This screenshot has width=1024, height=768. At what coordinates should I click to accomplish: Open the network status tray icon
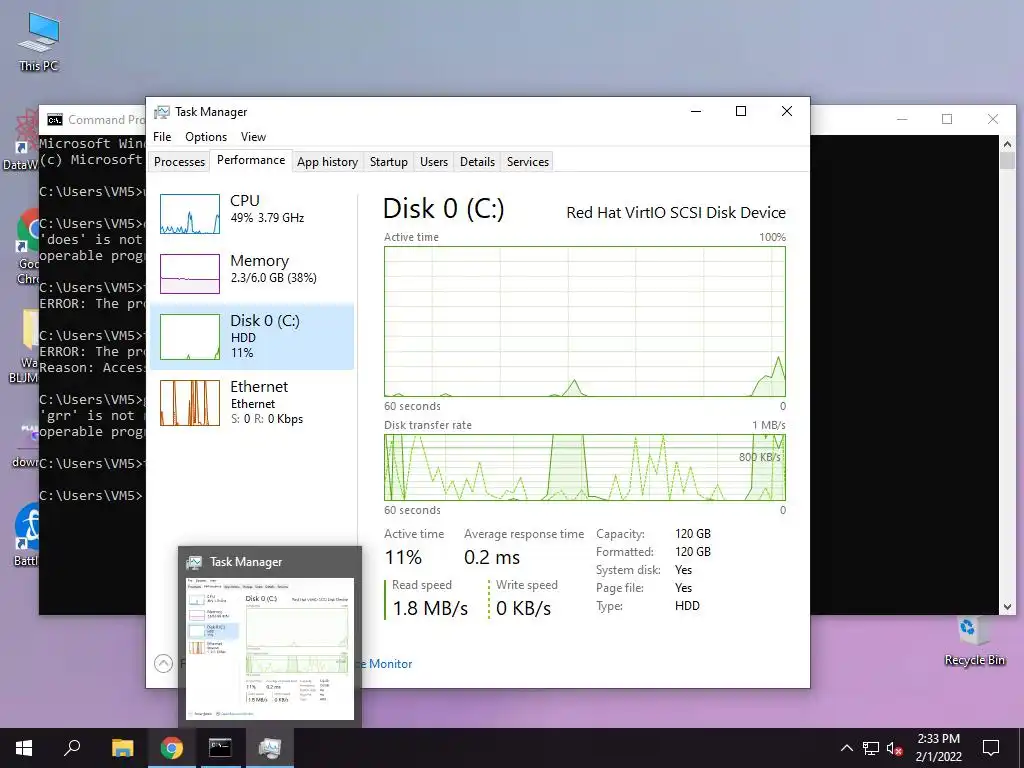click(x=871, y=748)
